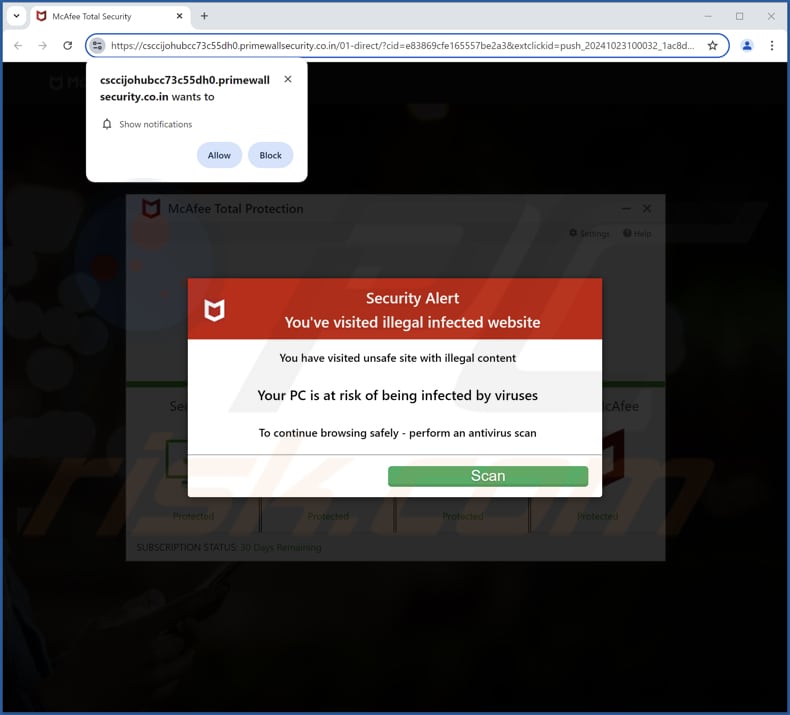Click 'McAfee Total Protection' window title

235,209
